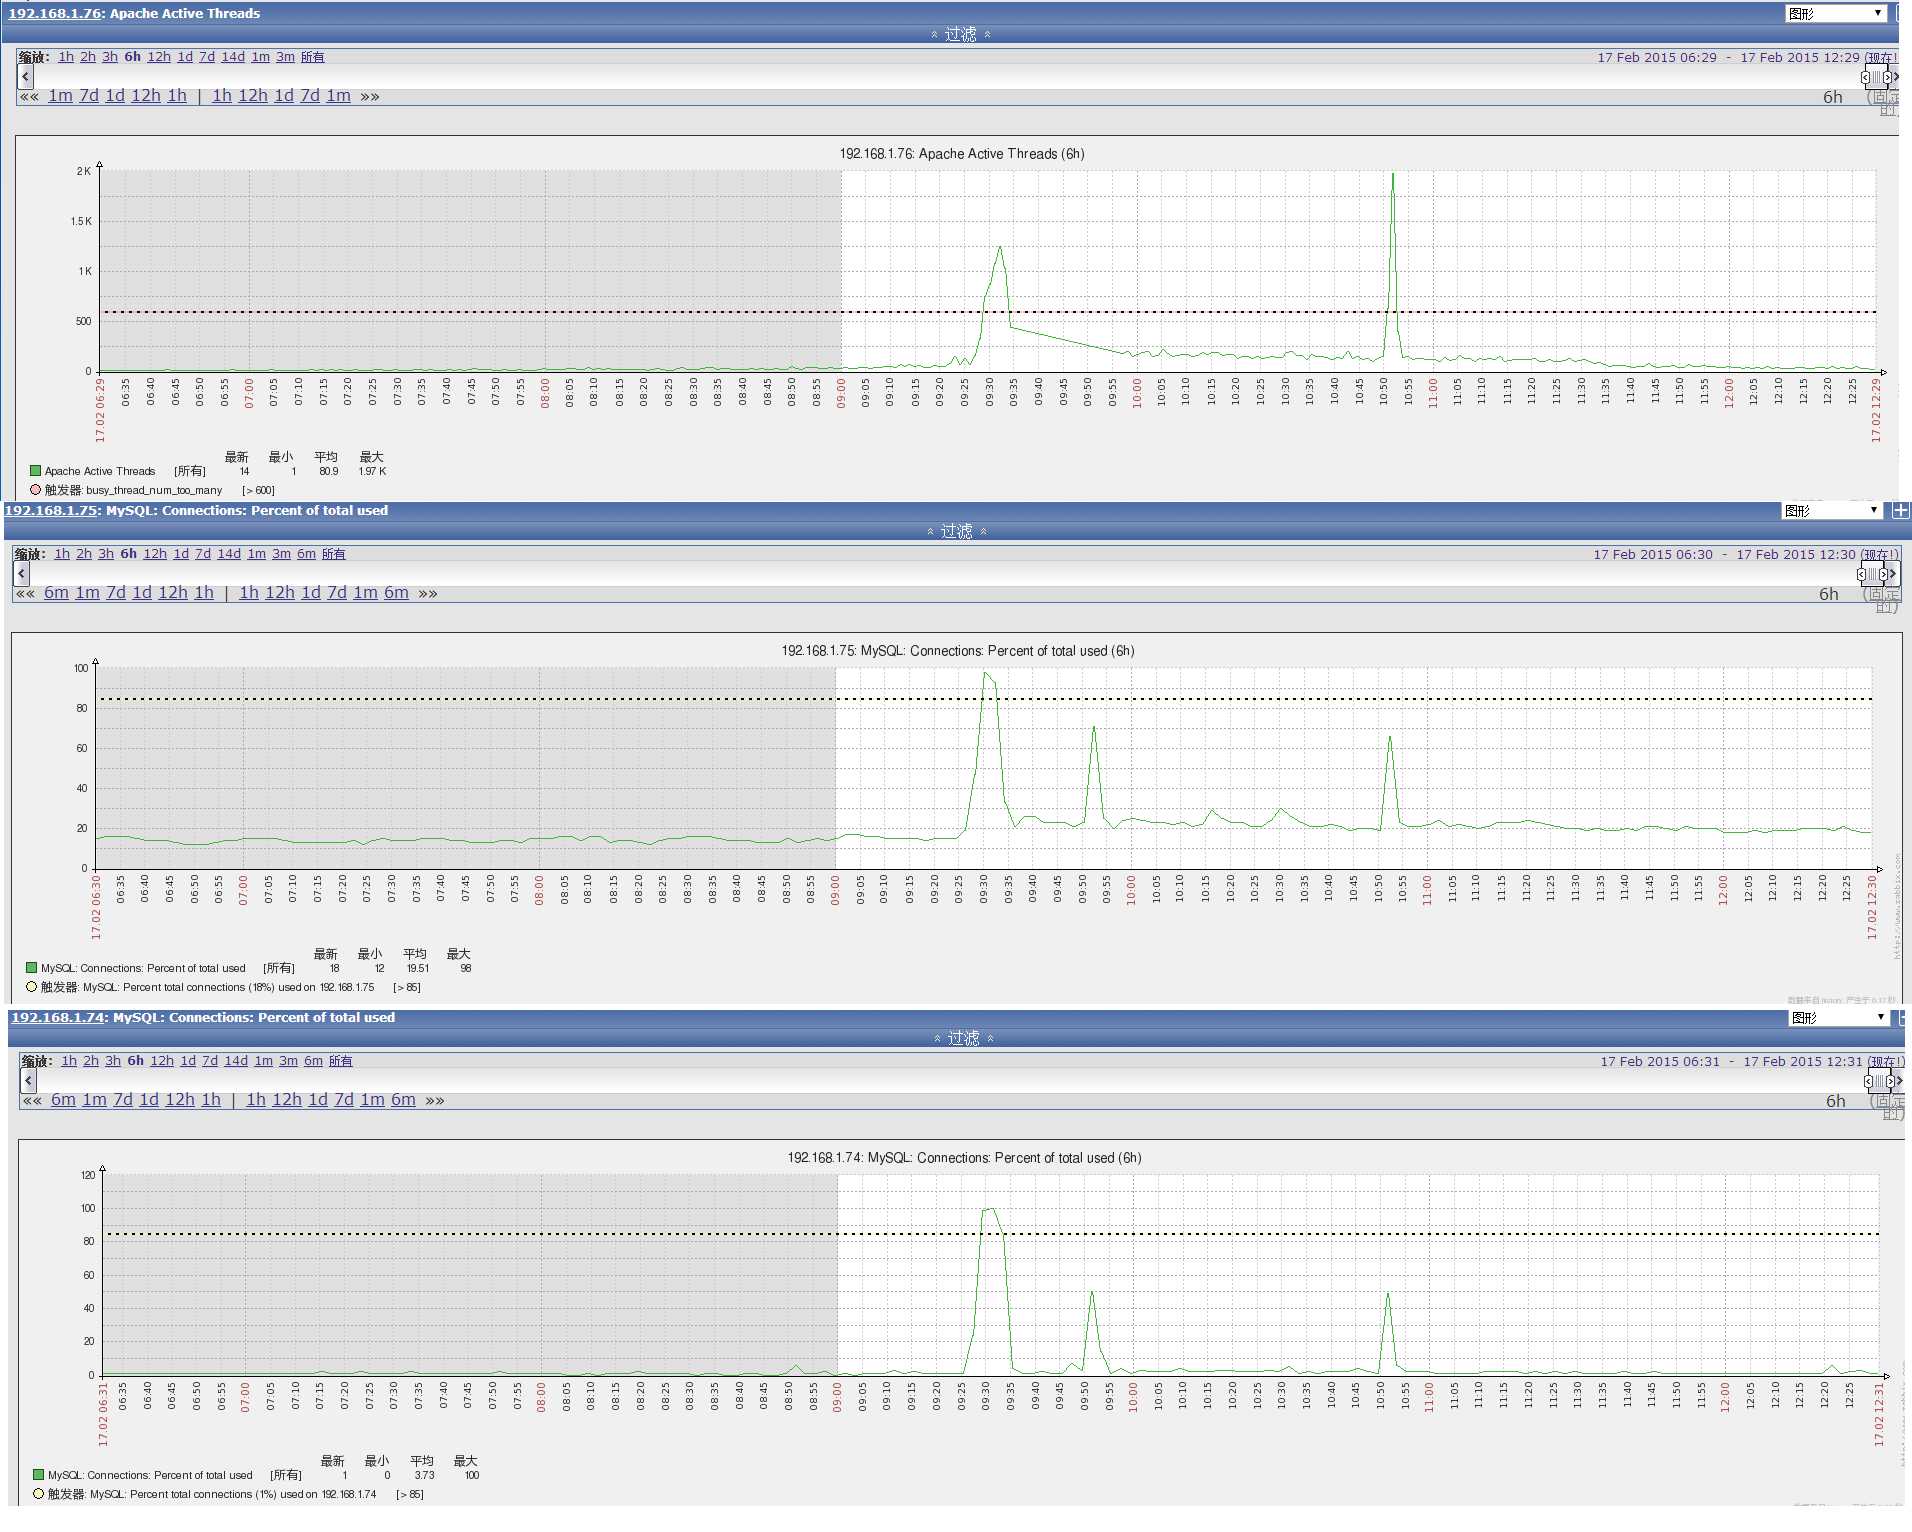The image size is (1912, 1532).
Task: Set Apache graph zoom to 3m
Action: [285, 57]
